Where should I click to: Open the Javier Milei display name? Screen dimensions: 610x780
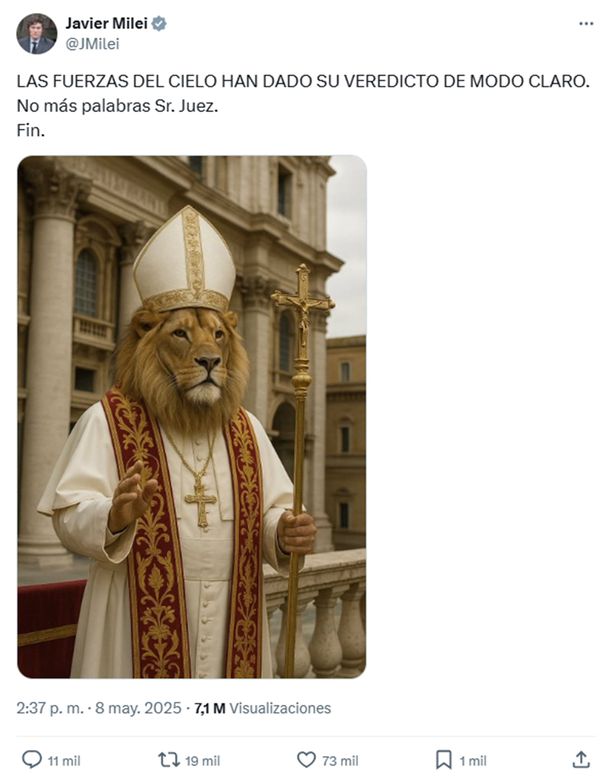pyautogui.click(x=106, y=23)
